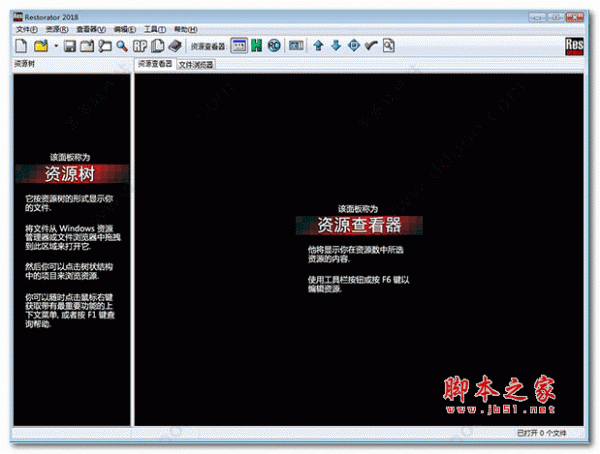
Task: Click the Restorator 2018 title bar icon
Action: 18,17
